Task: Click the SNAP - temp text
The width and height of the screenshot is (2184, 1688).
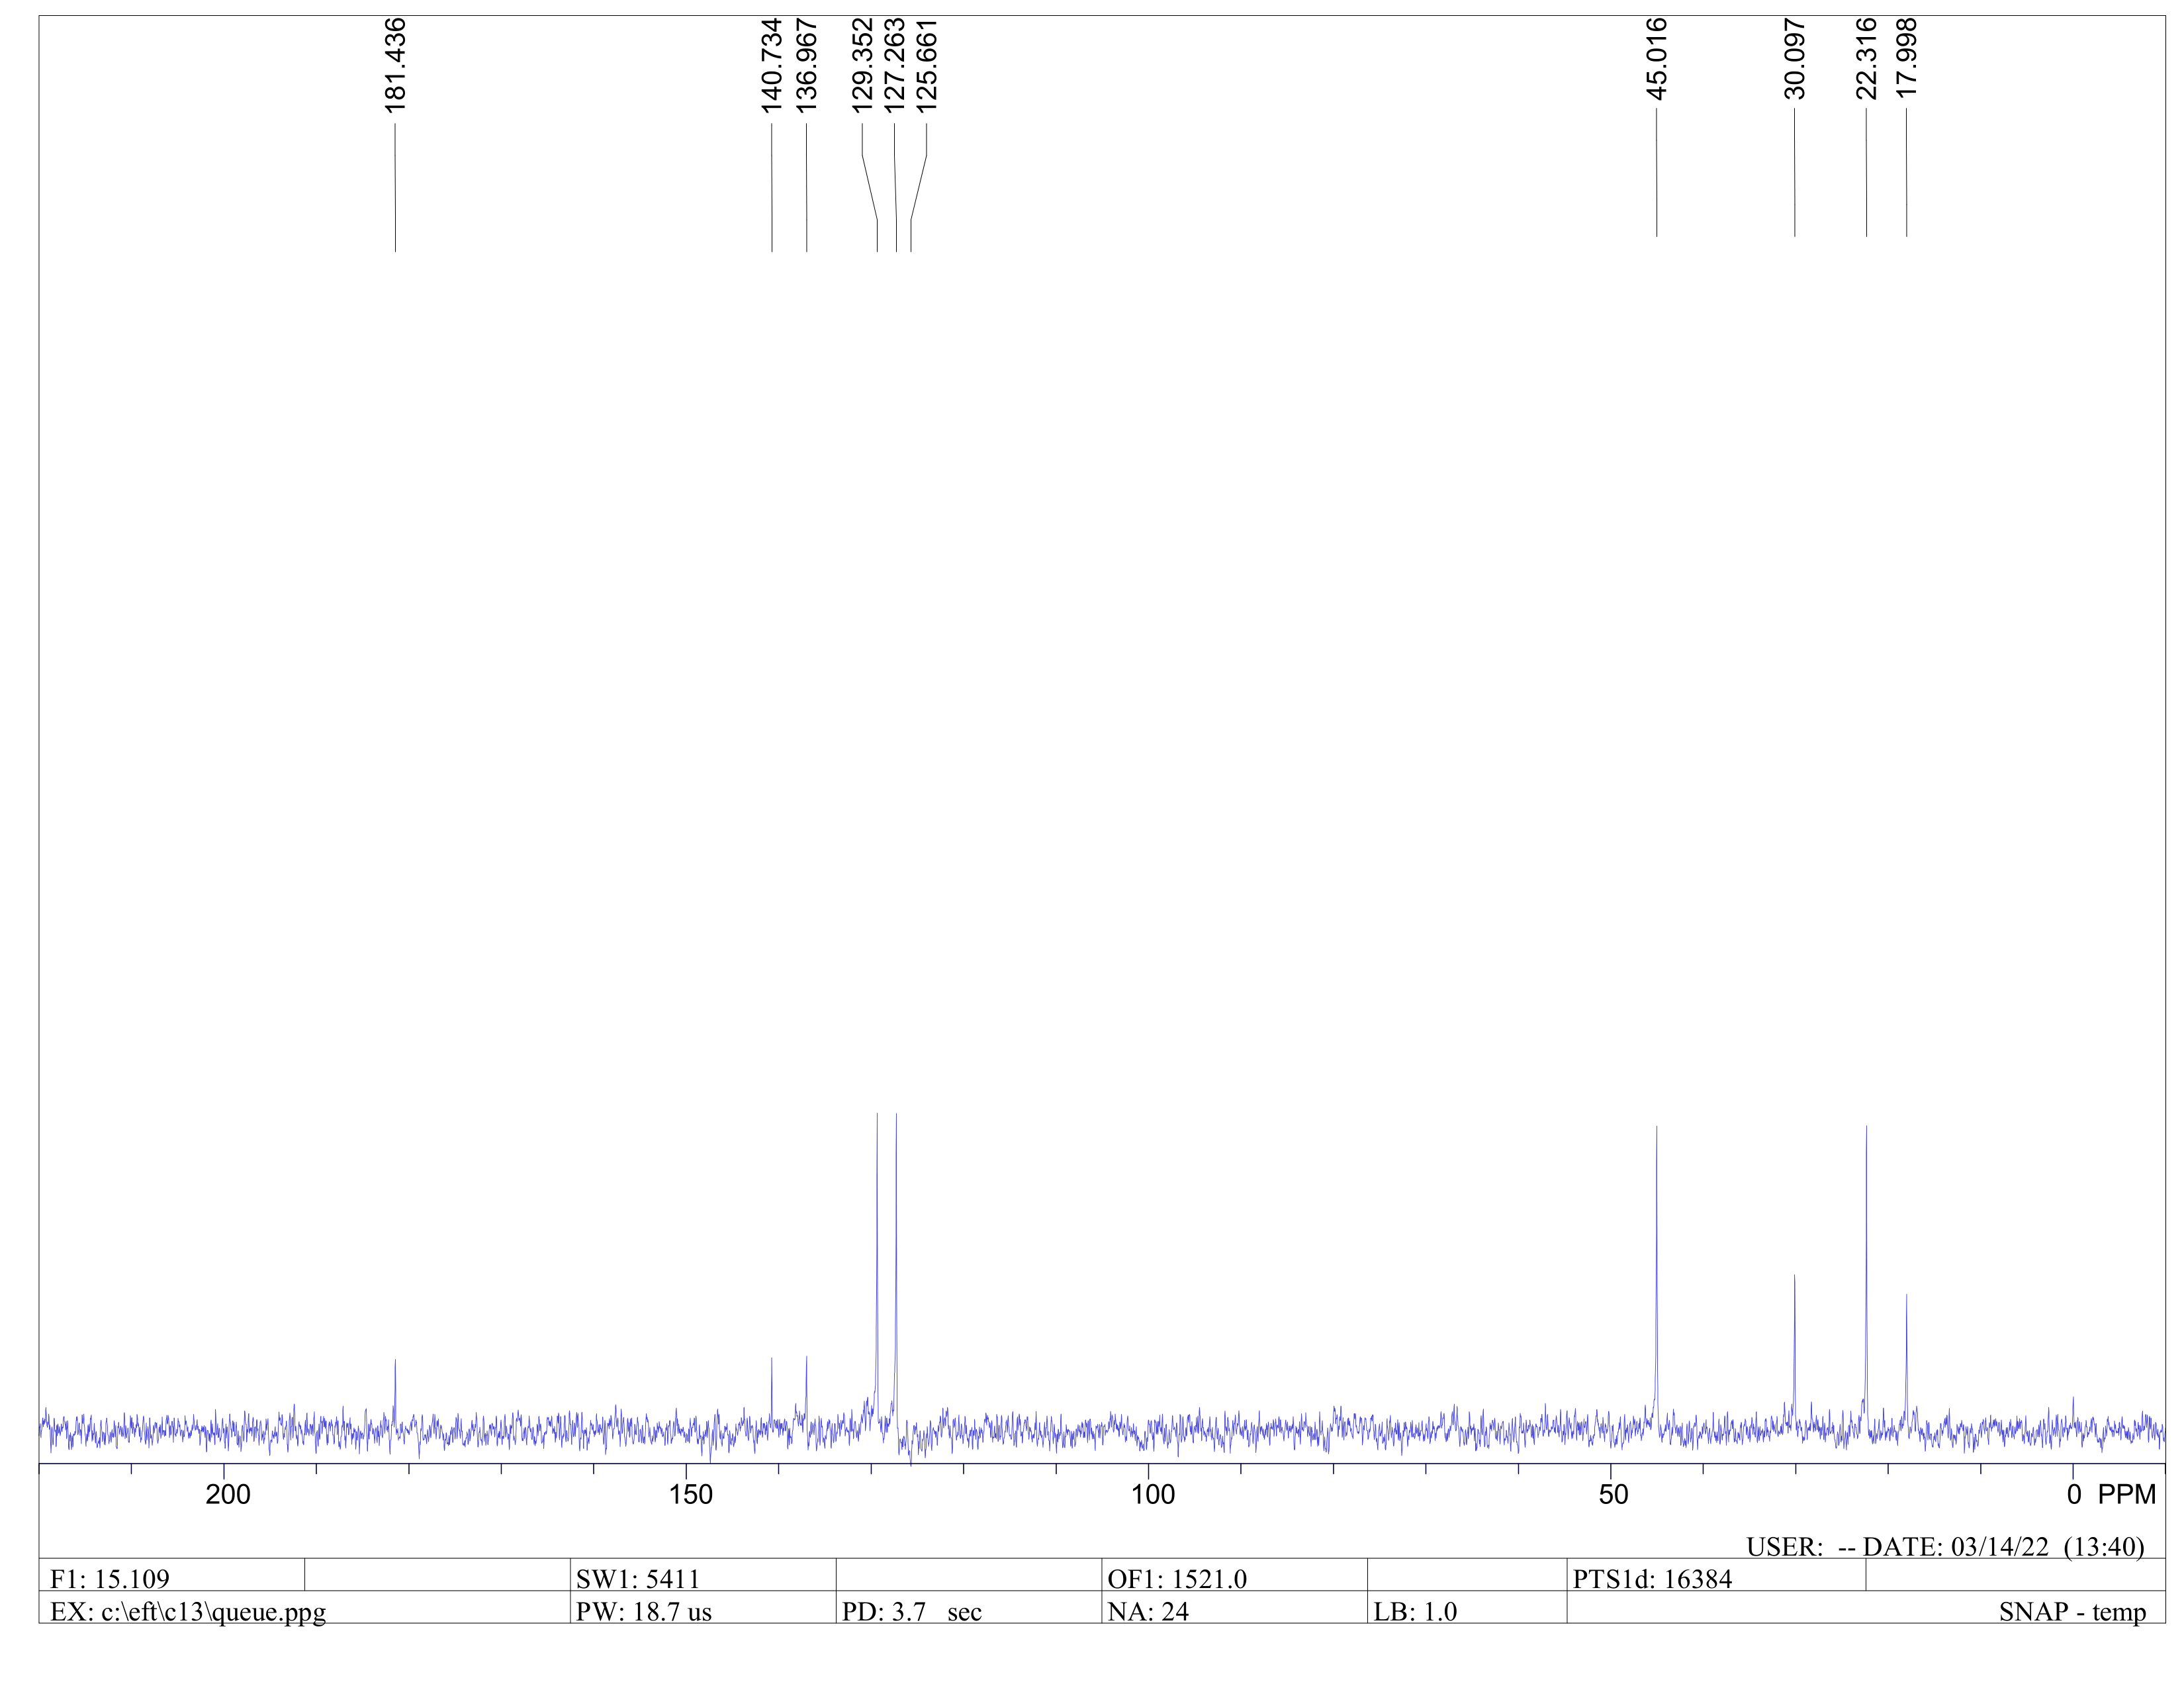Action: (2072, 1612)
